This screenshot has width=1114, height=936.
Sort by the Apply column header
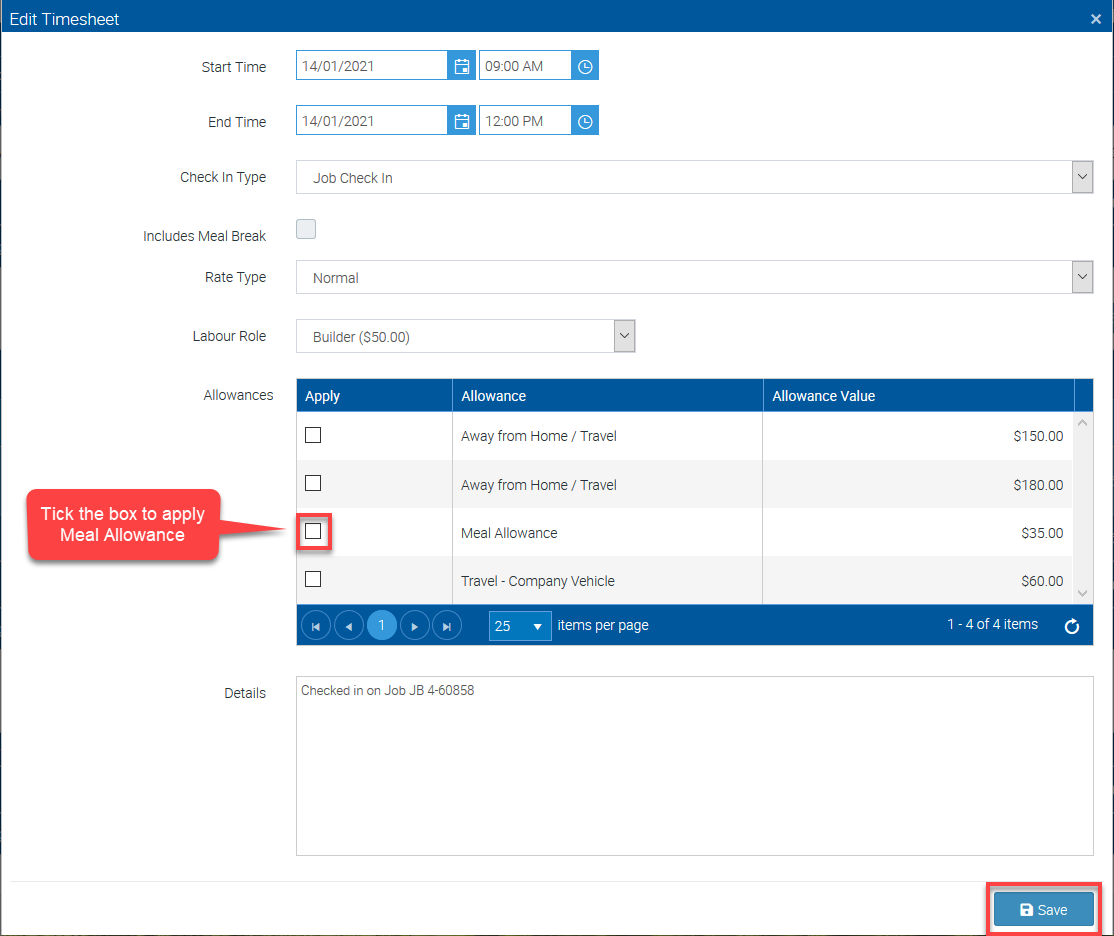tap(374, 396)
